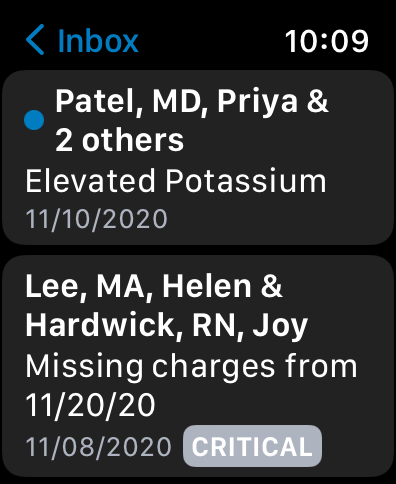Tap the word Potassium in subject

[246, 181]
